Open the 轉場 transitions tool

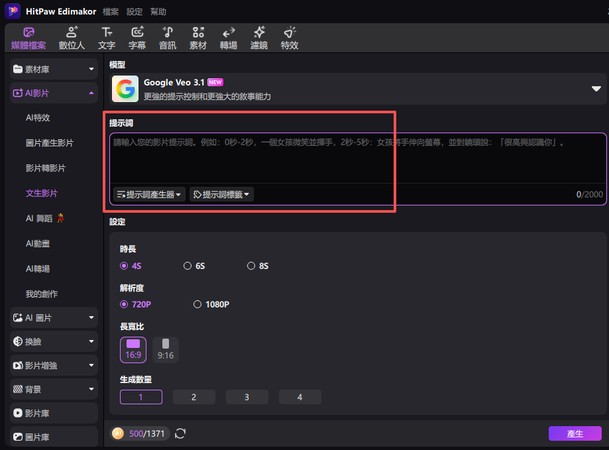point(228,38)
